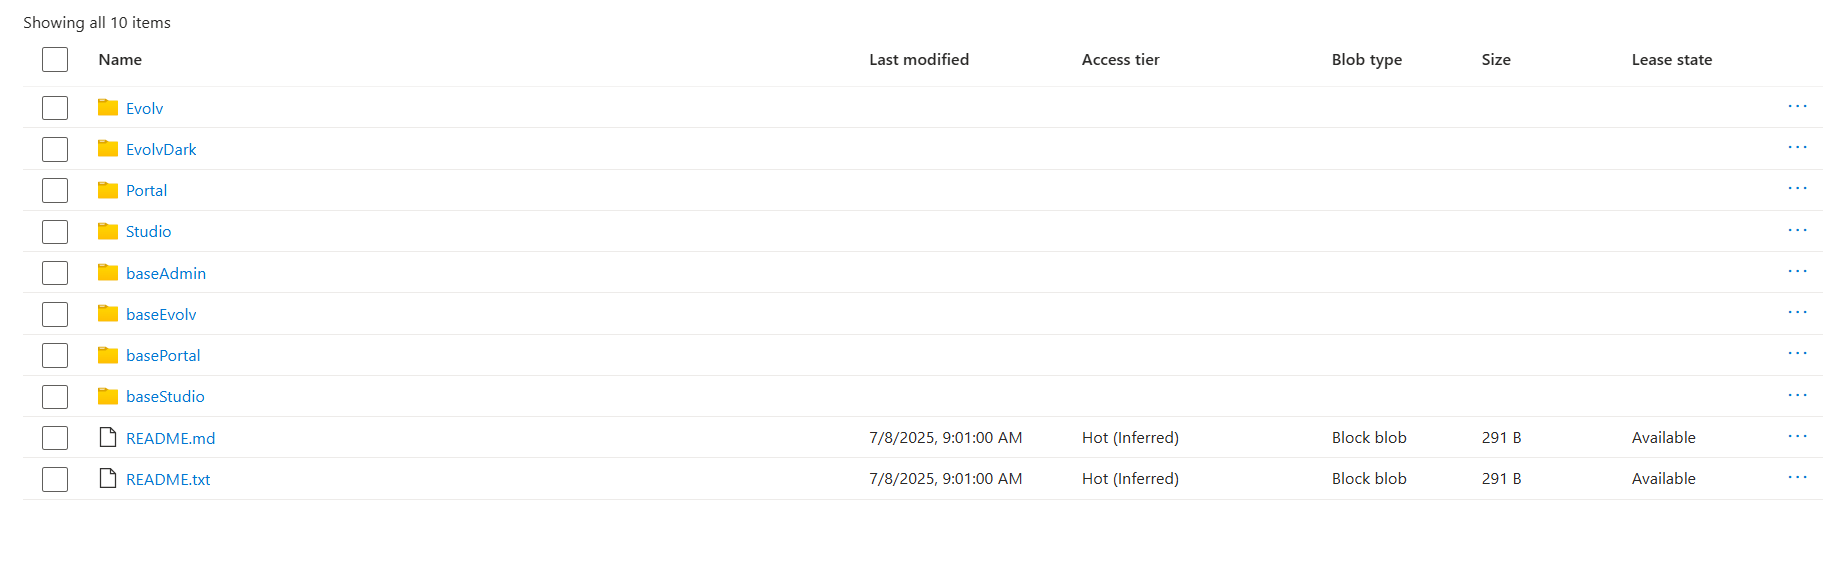Sort by Last modified column header
Viewport: 1833px width, 563px height.
(x=918, y=60)
